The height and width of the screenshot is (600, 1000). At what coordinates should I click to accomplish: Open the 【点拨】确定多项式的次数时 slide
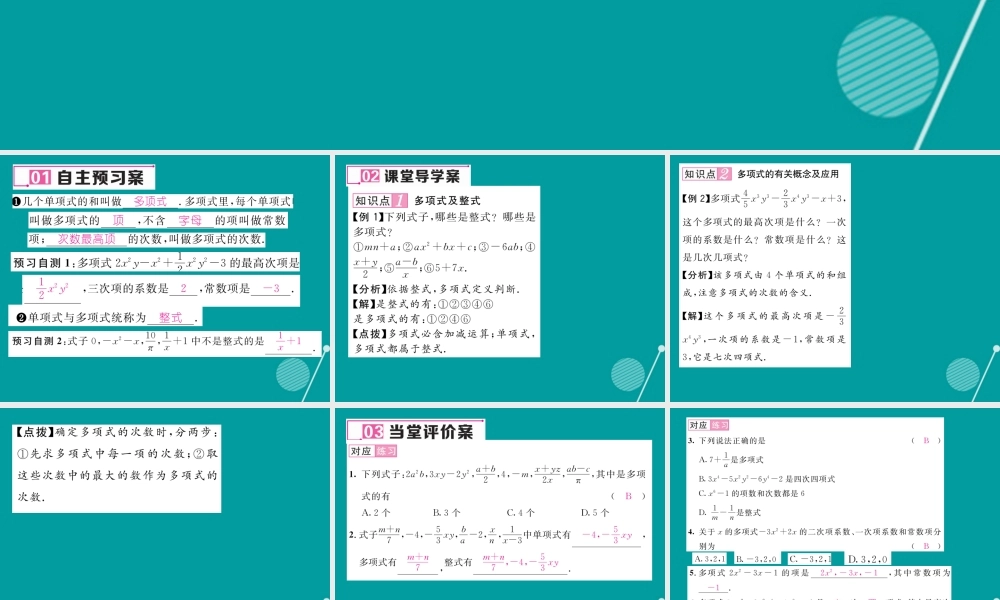165,504
